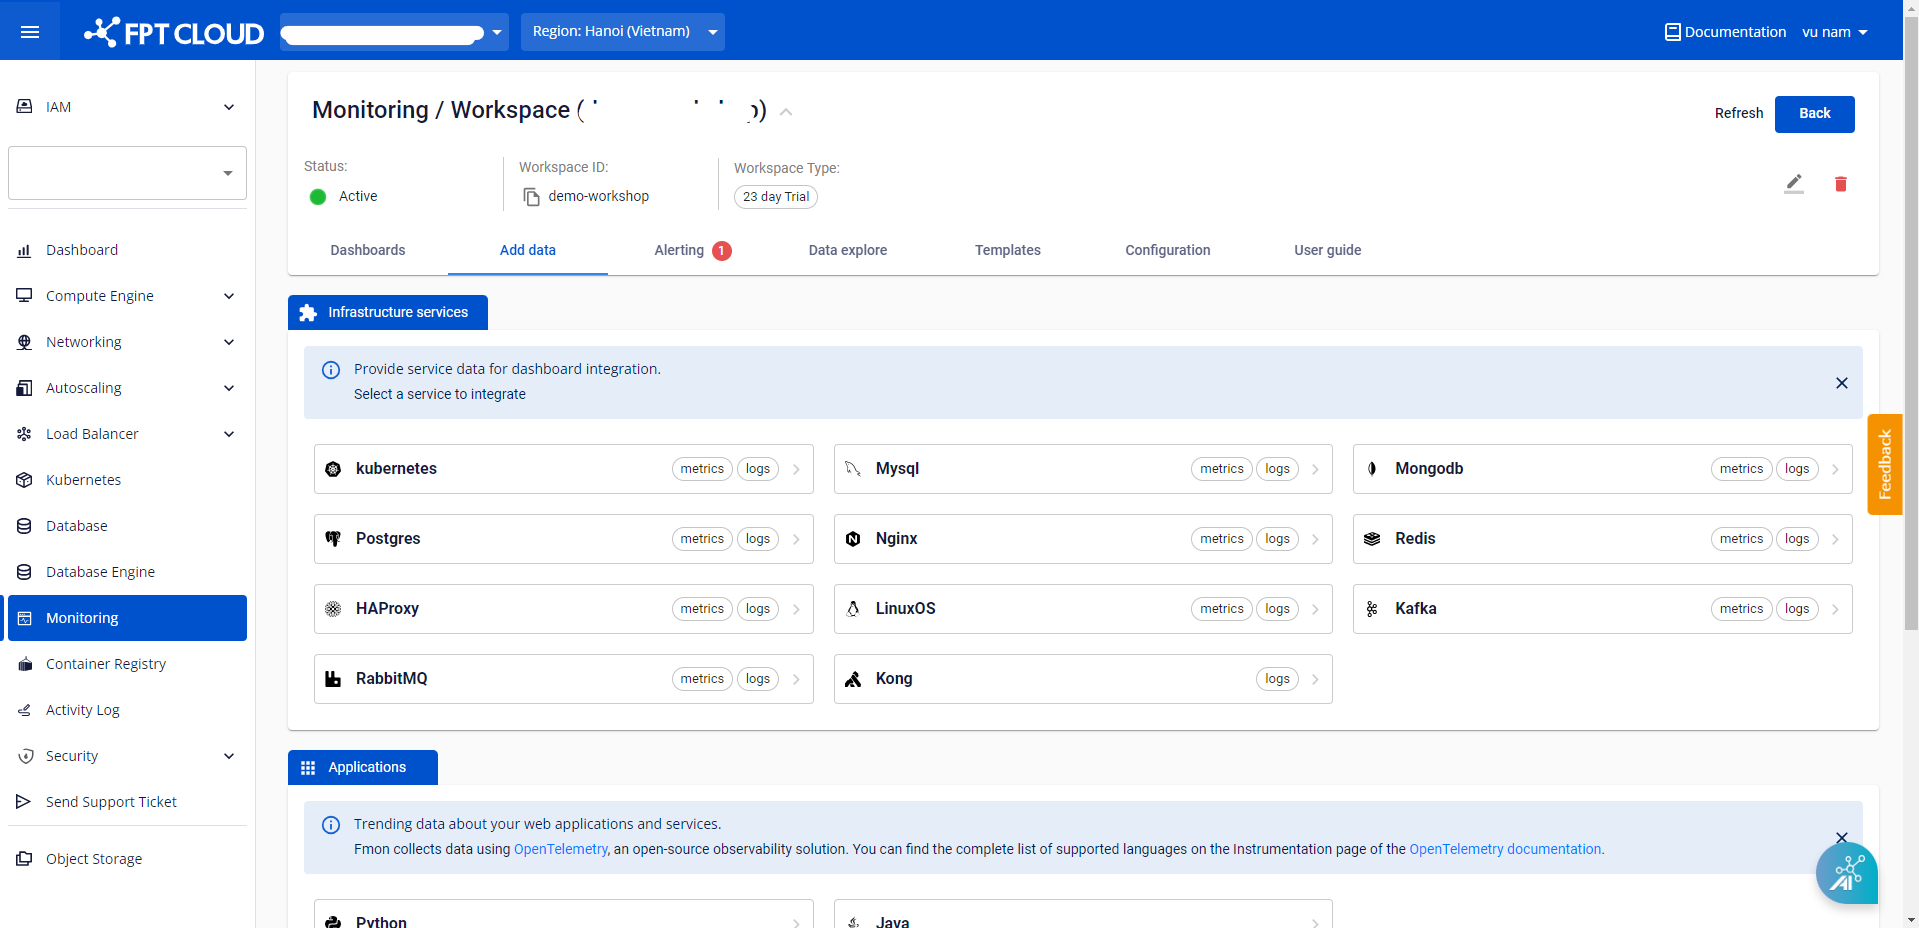Open the Container Registry sidebar item
This screenshot has width=1919, height=928.
point(105,664)
